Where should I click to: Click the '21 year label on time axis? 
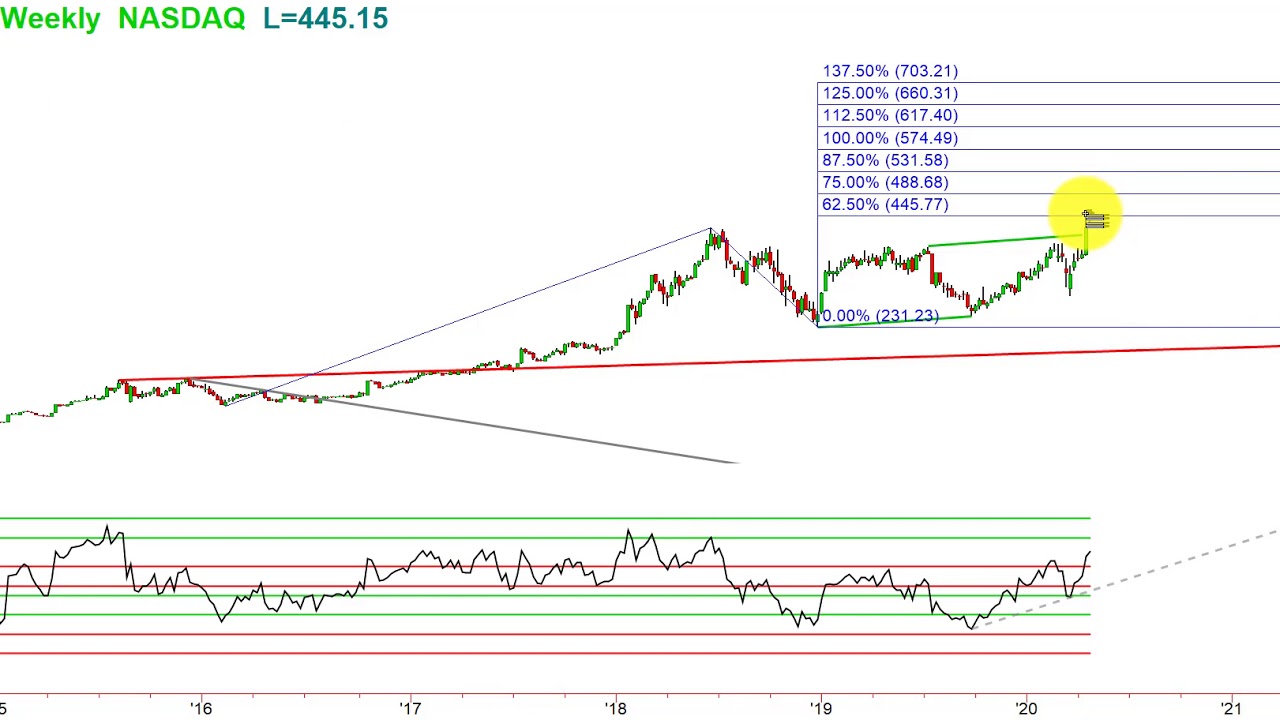(1232, 708)
